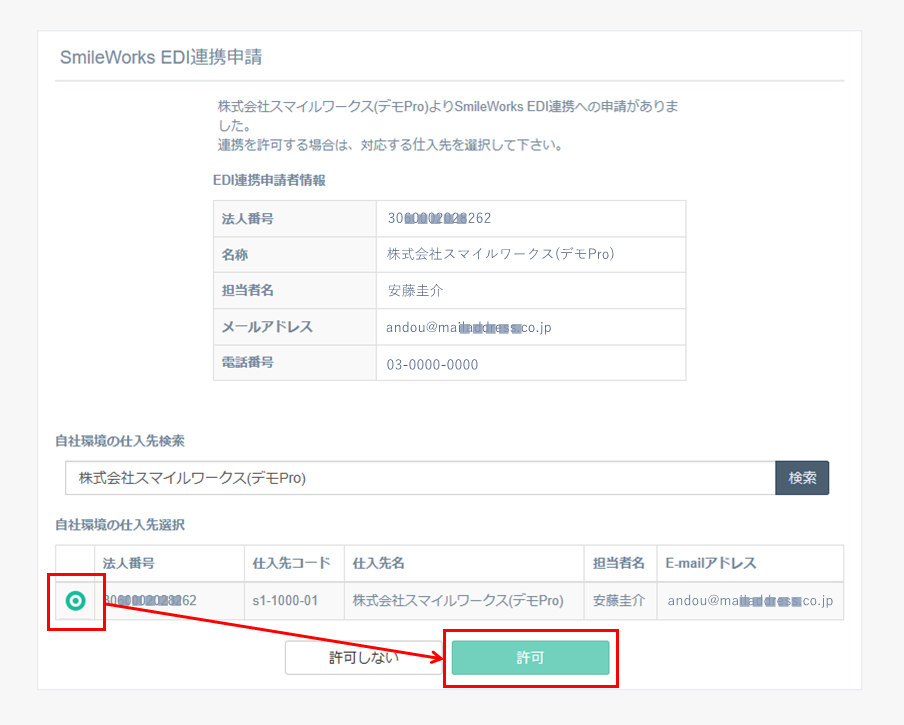This screenshot has height=725, width=904.
Task: Click the 法人番号 label in applicant info table
Action: 248,218
